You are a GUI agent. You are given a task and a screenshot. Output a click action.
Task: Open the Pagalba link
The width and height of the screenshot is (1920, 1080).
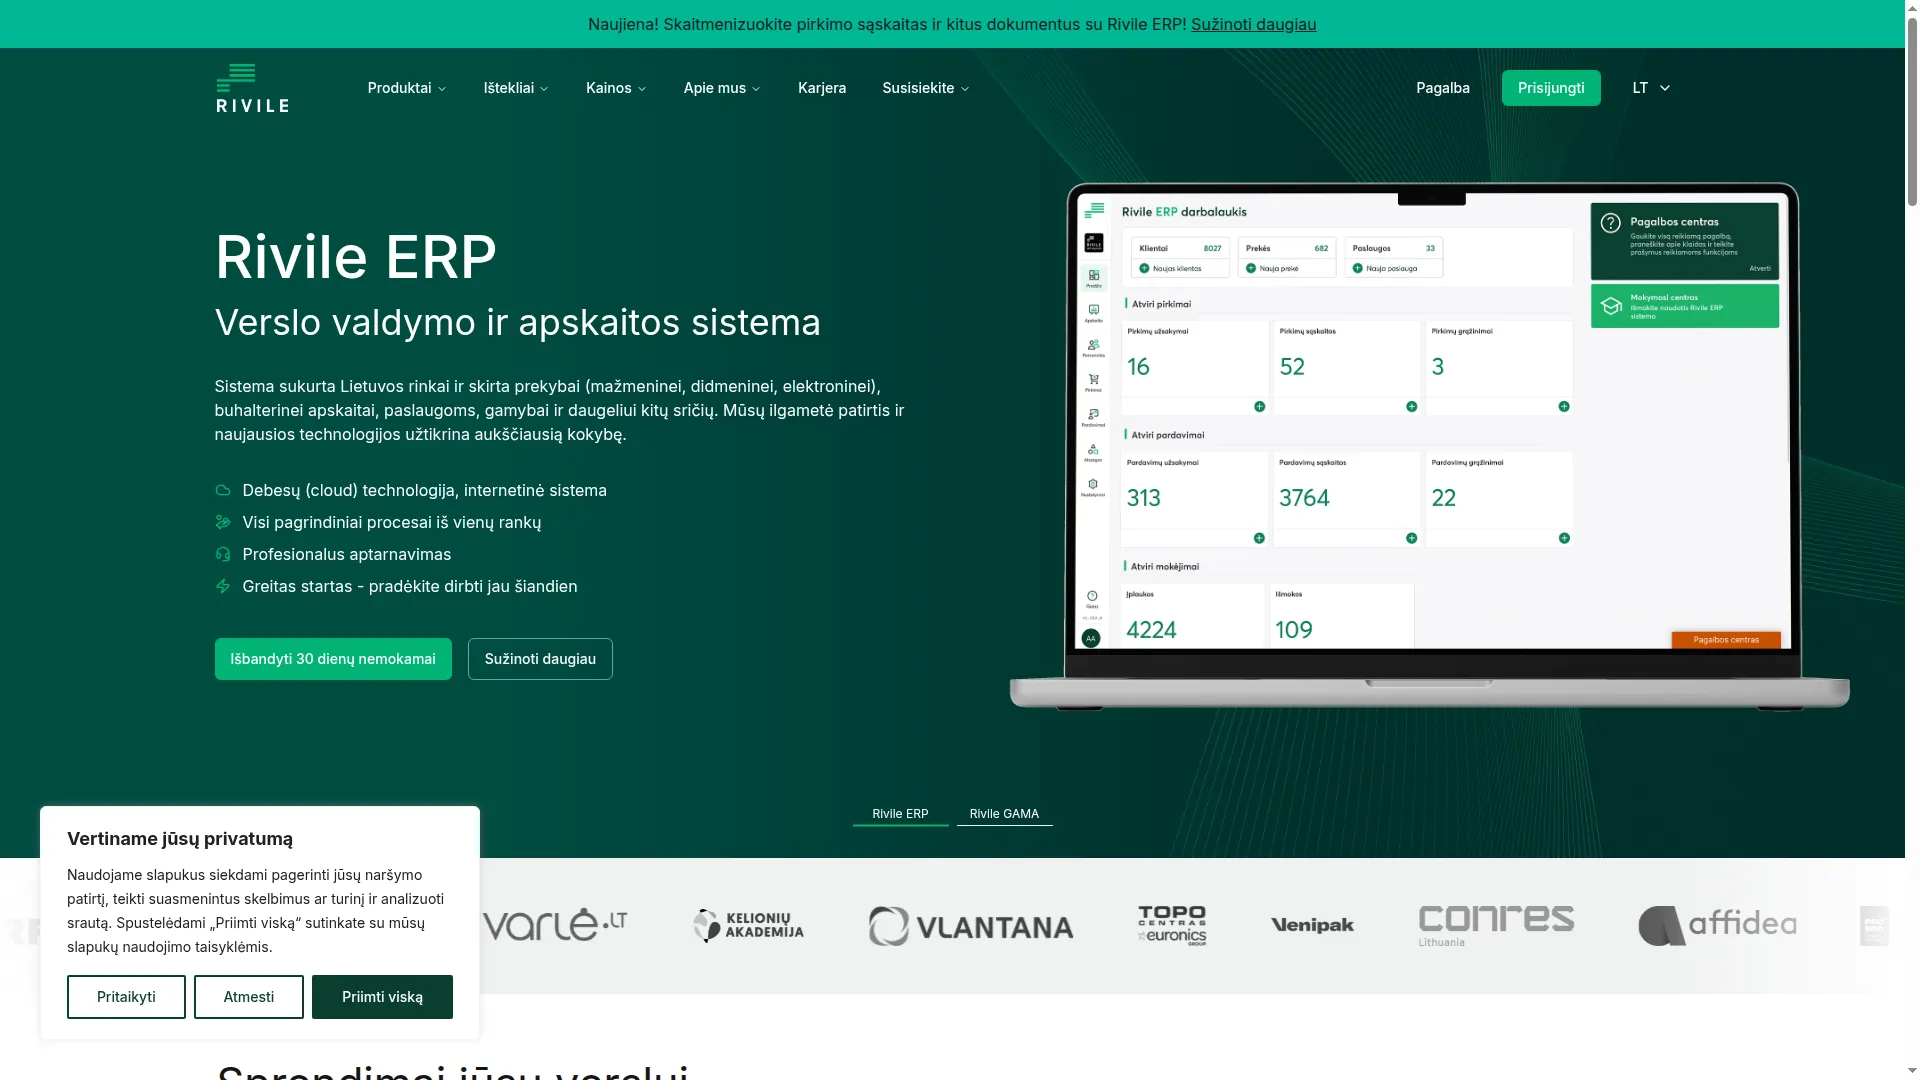[1443, 88]
